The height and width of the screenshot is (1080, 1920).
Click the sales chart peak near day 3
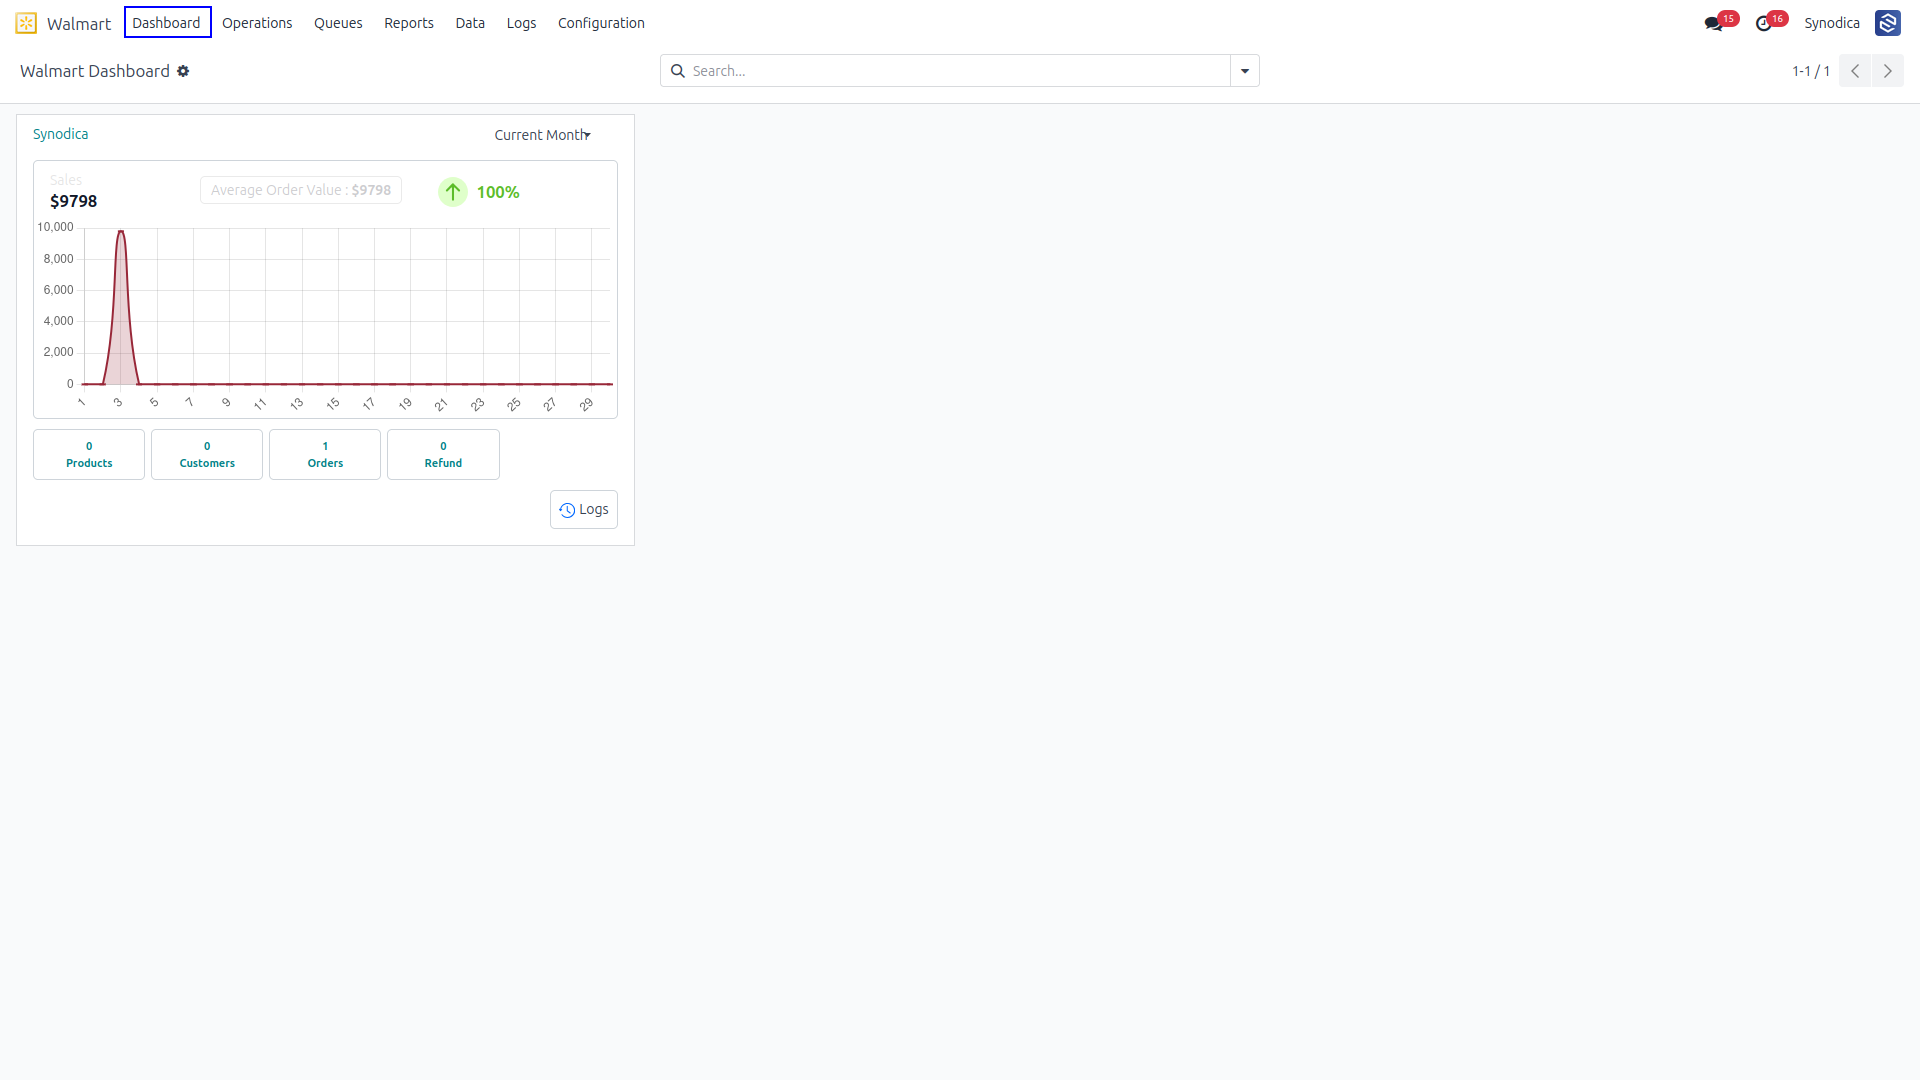pyautogui.click(x=121, y=232)
